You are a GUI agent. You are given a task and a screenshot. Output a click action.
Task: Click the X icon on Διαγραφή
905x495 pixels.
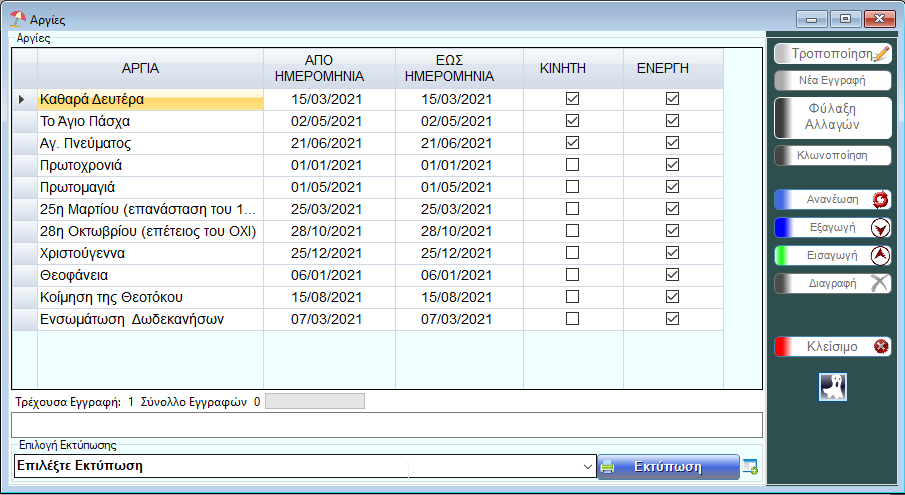[880, 283]
